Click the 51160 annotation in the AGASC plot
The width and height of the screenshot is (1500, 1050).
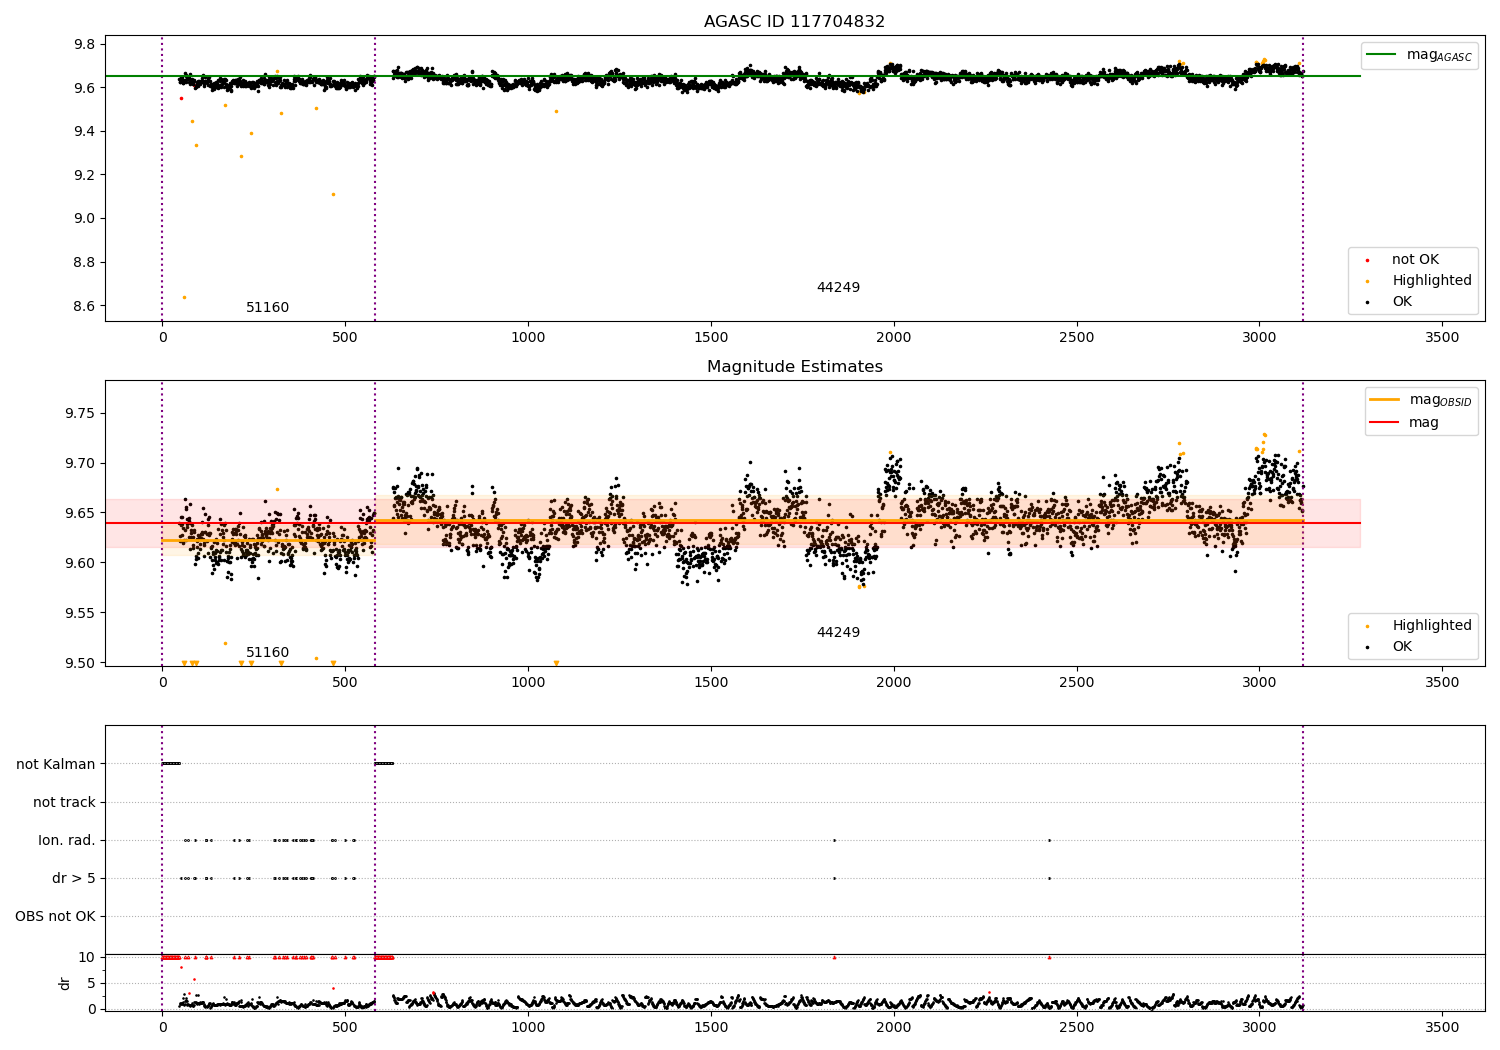pyautogui.click(x=267, y=308)
